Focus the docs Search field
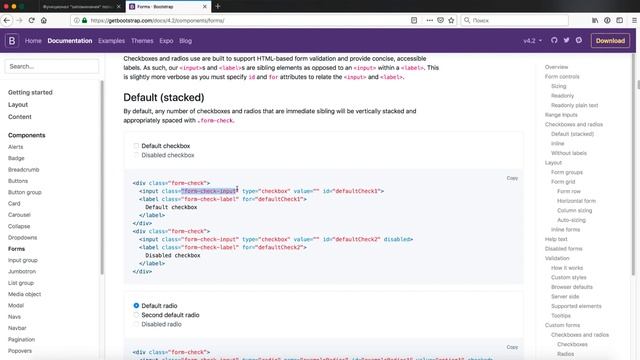This screenshot has width=640, height=360. (x=51, y=66)
